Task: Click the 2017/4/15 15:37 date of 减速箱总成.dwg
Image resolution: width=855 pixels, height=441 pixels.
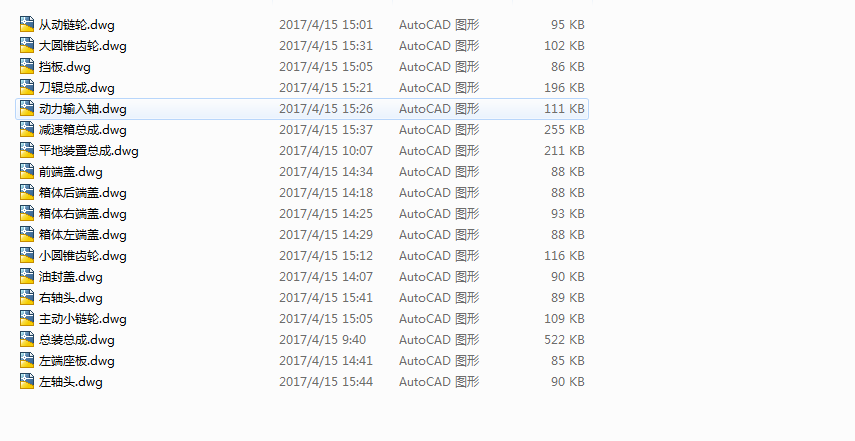Action: click(326, 130)
